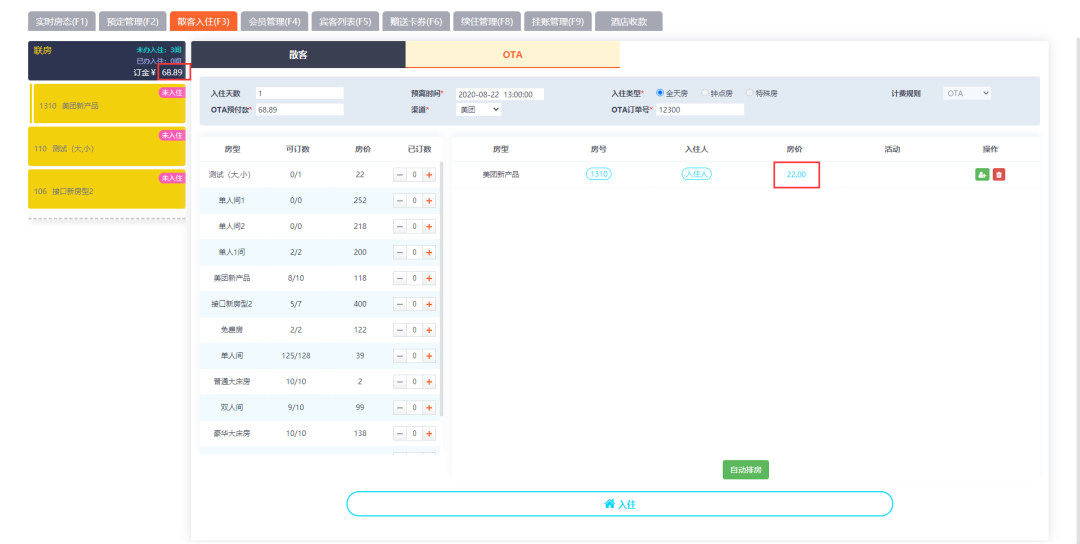This screenshot has height=544, width=1080.
Task: Decrease 美团新产品 booked count with minus
Action: [x=400, y=278]
